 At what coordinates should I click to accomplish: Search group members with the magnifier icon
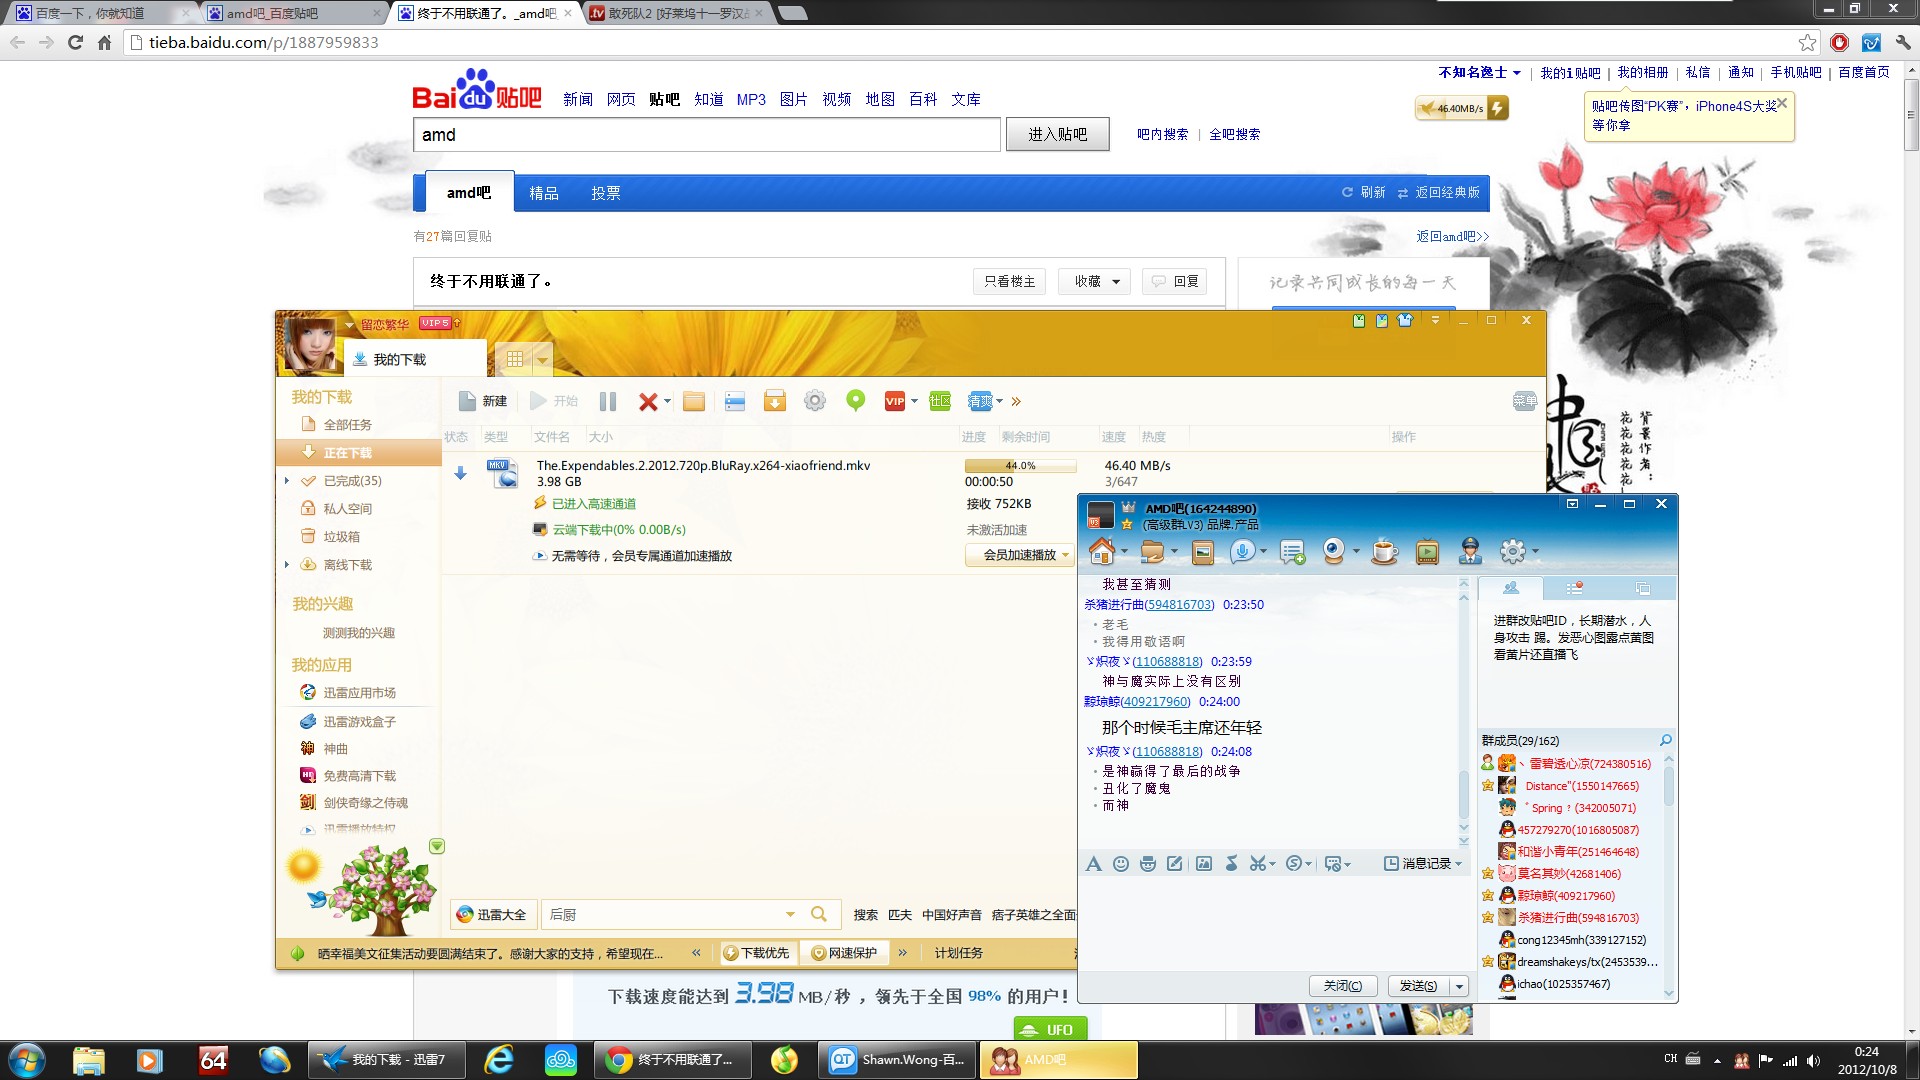(1666, 741)
